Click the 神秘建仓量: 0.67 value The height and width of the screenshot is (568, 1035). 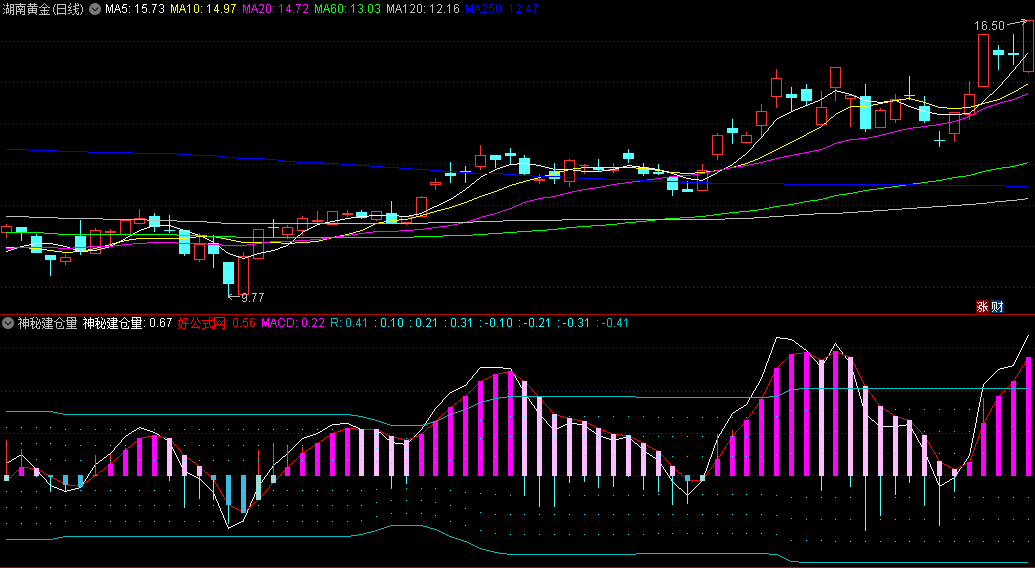click(127, 323)
